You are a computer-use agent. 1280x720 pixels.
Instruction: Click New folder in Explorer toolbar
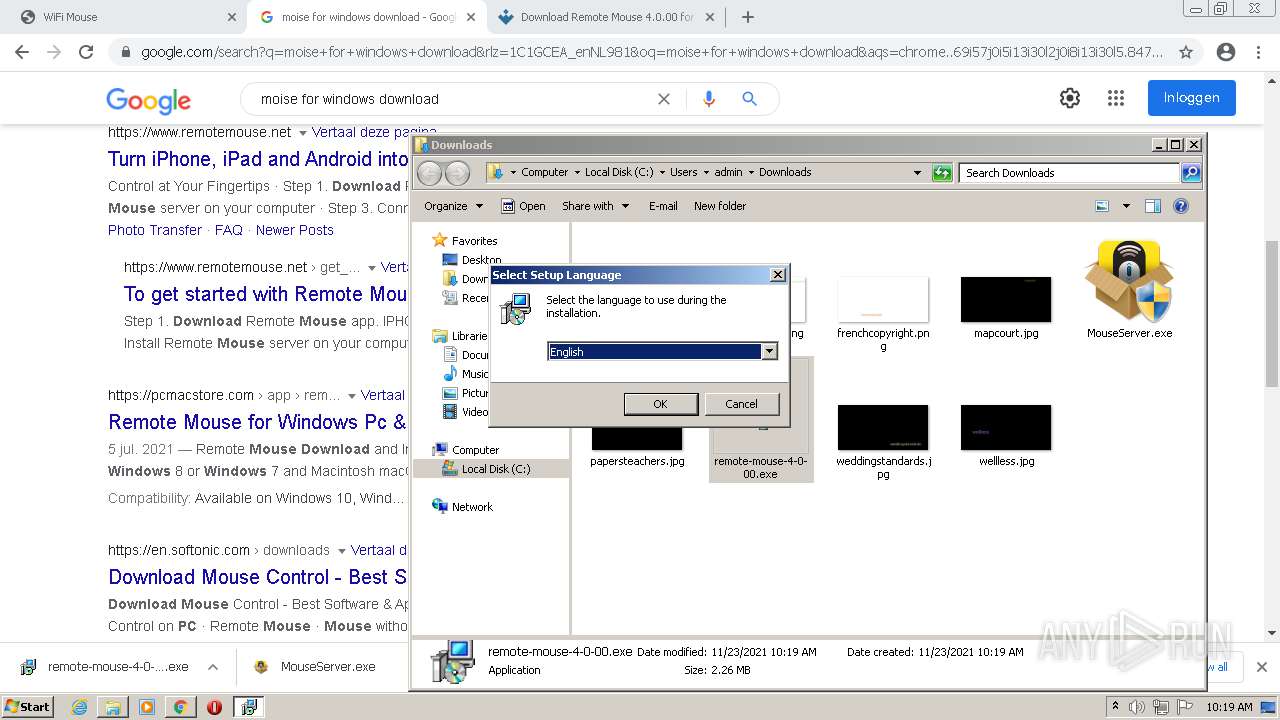[x=720, y=206]
